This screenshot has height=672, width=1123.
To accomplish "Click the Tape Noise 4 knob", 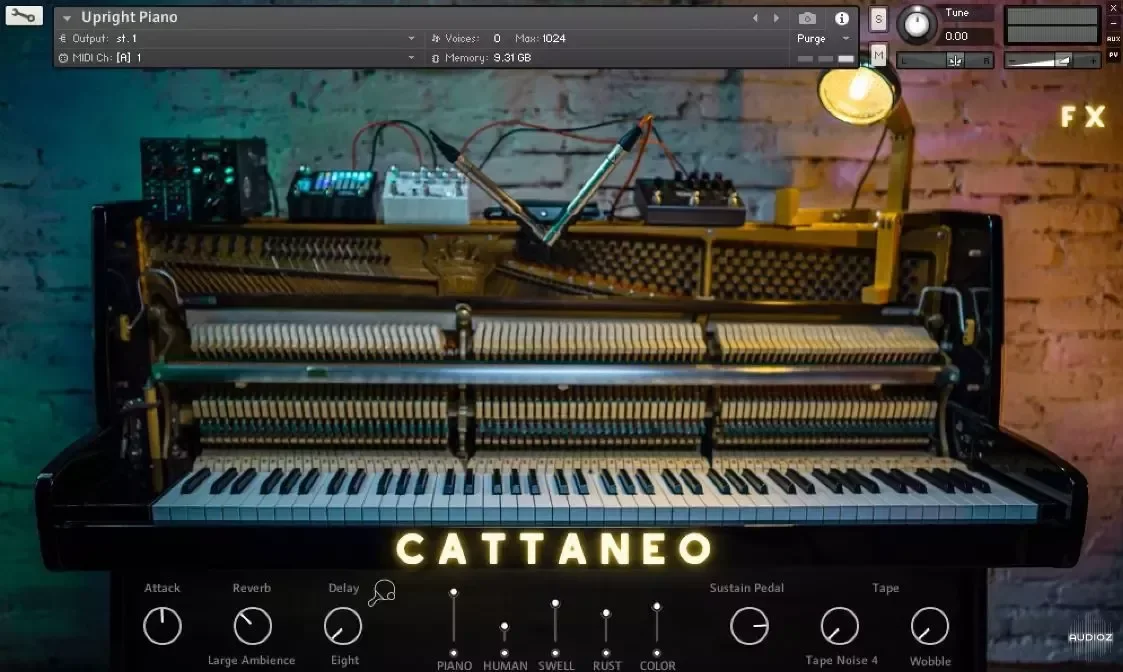I will pyautogui.click(x=839, y=625).
